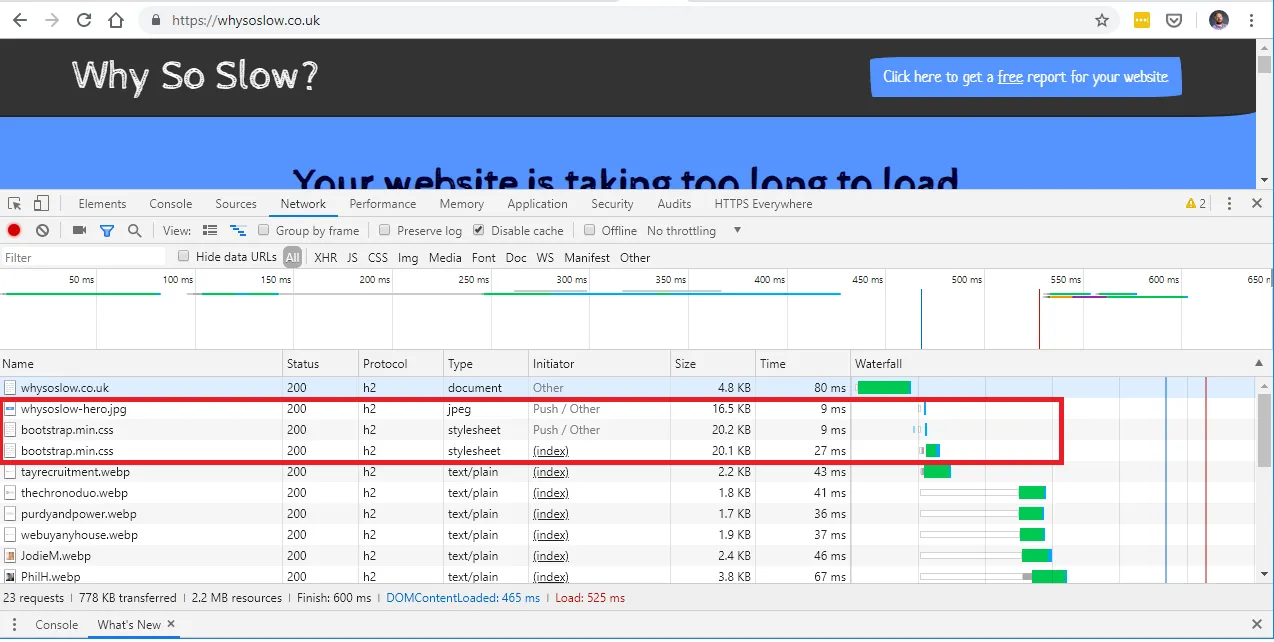Viewport: 1274px width, 642px height.
Task: Switch to the Sources tab
Action: 236,204
